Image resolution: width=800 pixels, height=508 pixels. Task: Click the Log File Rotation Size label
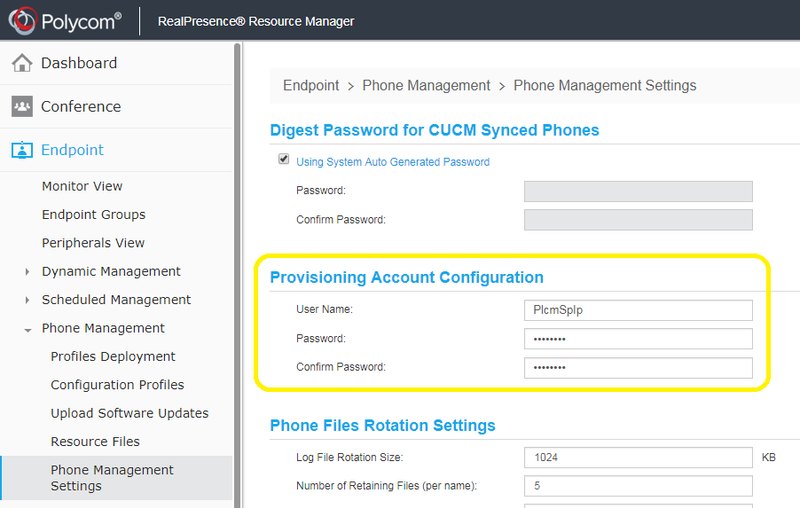[349, 458]
